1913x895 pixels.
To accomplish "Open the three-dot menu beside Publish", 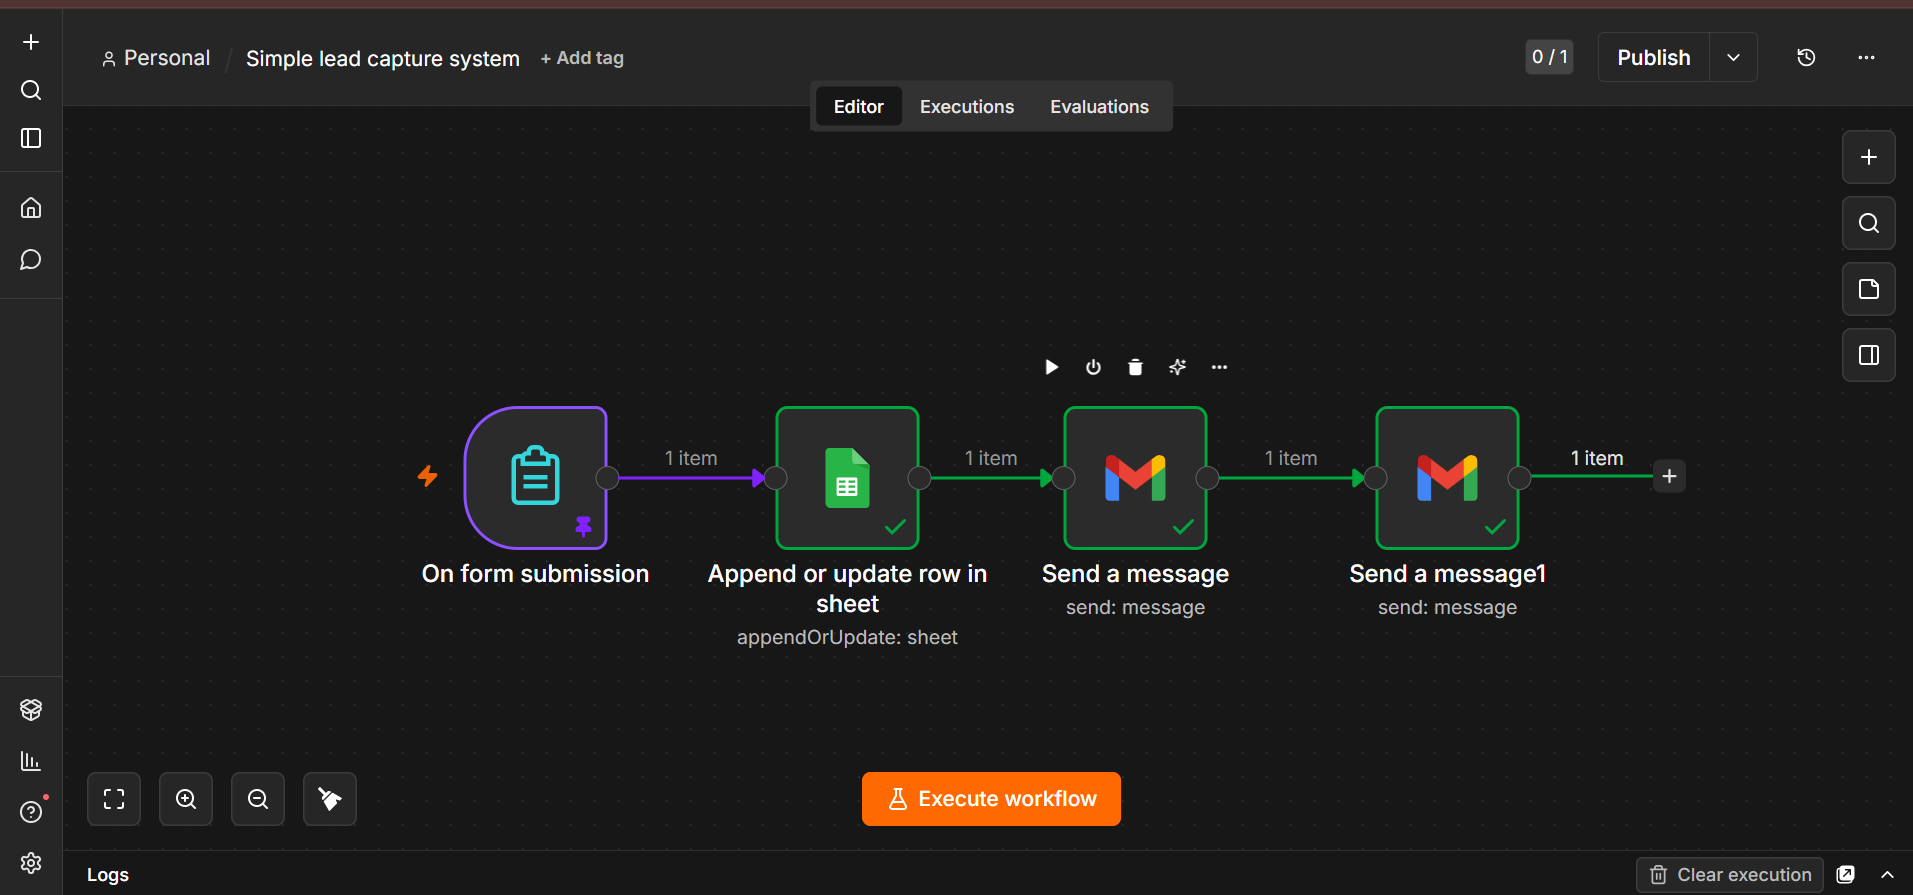I will (x=1866, y=58).
